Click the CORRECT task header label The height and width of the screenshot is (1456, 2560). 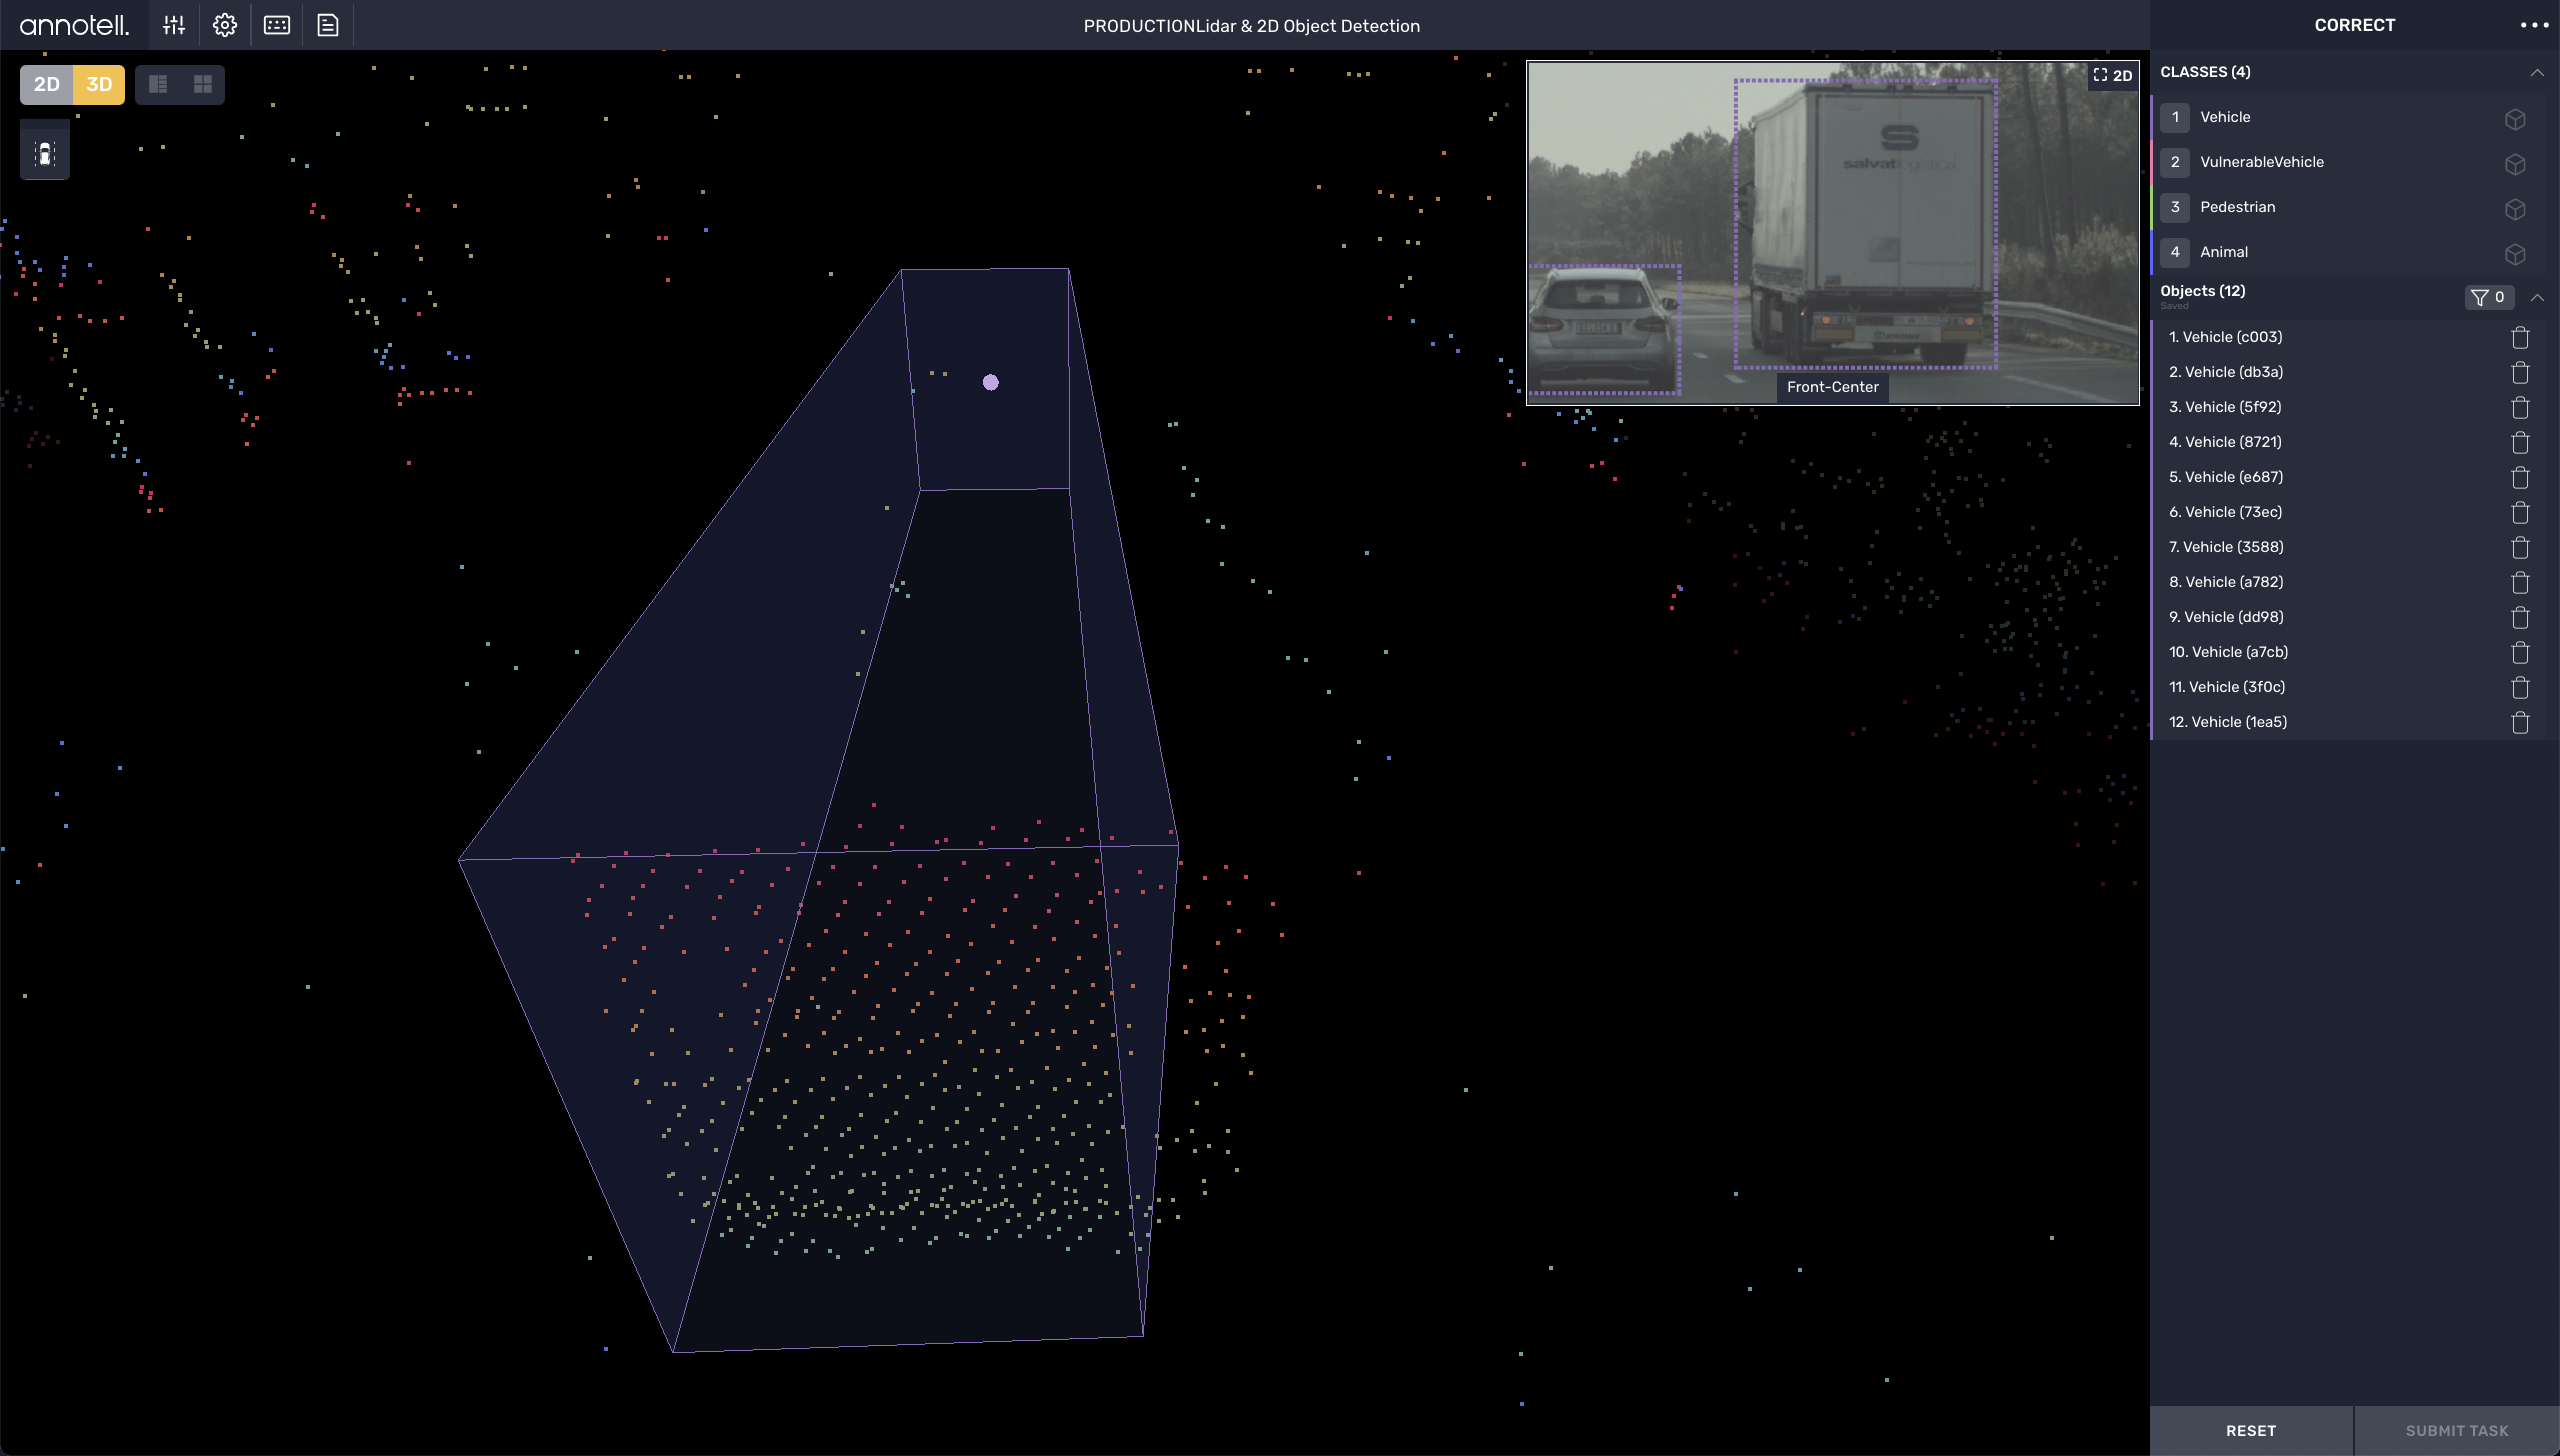tap(2355, 25)
